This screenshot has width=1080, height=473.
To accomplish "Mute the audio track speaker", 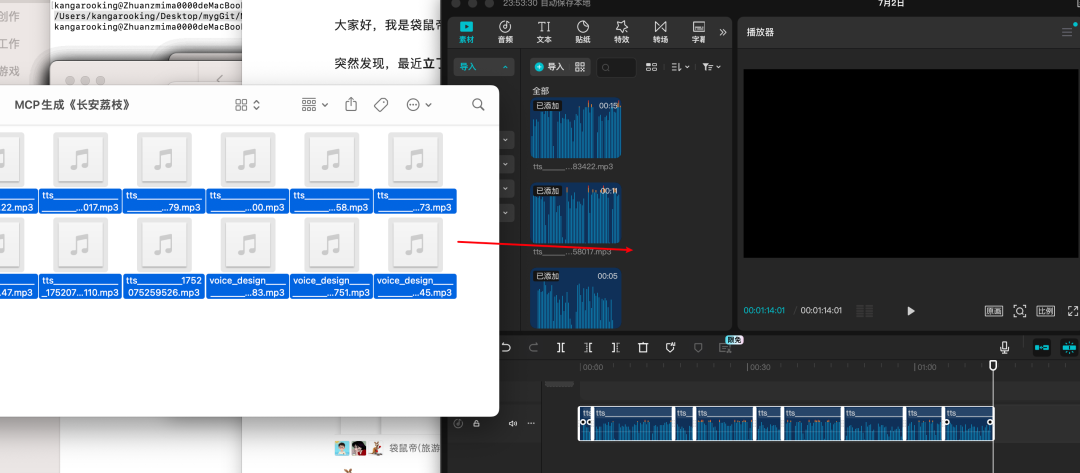I will (x=512, y=423).
